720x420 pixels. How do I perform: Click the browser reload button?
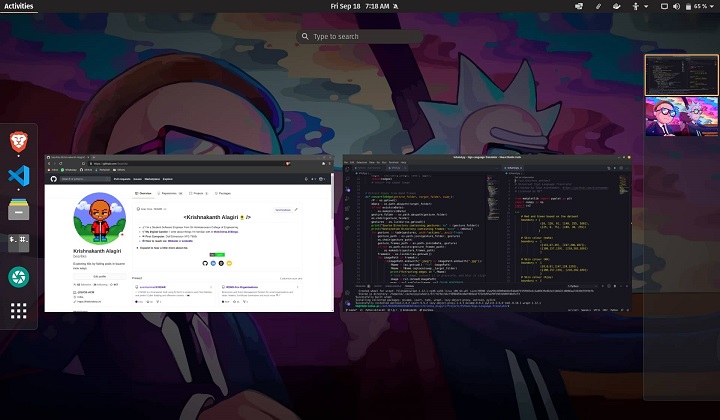coord(61,163)
